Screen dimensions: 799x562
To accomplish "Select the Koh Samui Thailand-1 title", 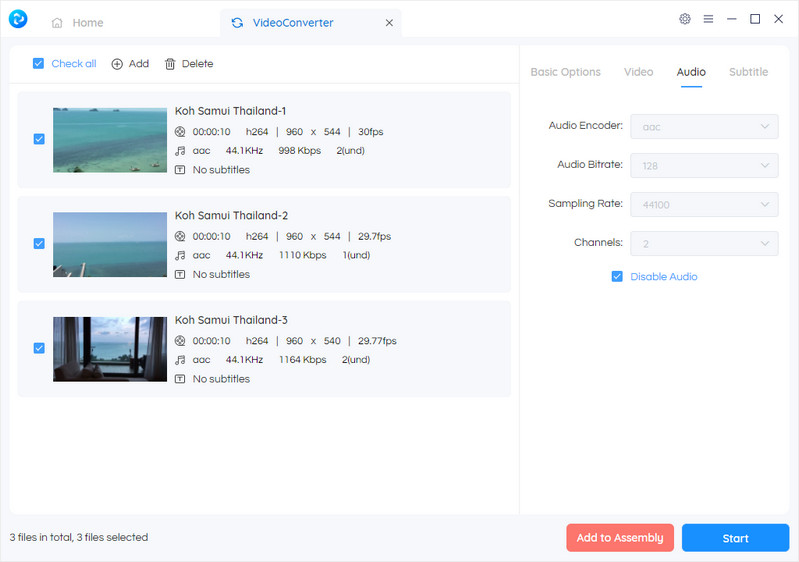I will coord(230,111).
